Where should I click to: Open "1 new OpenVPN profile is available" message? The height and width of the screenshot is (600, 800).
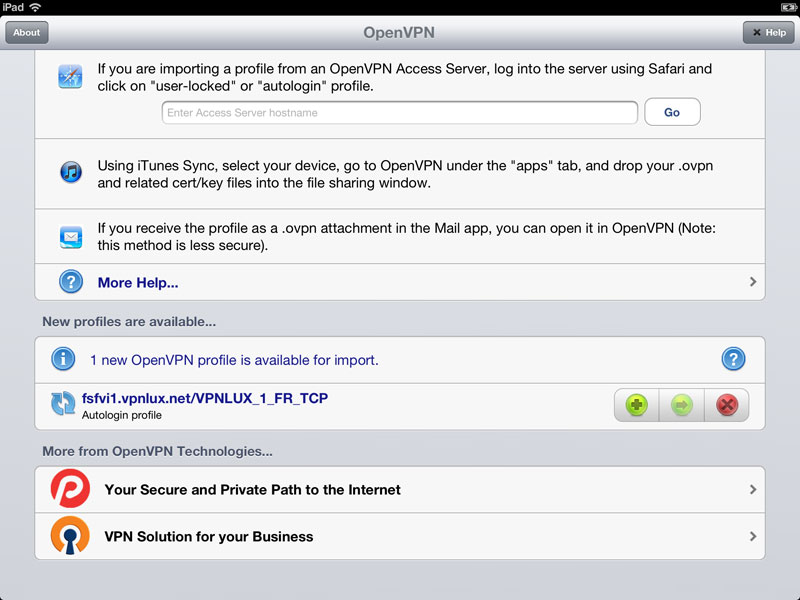coord(234,360)
